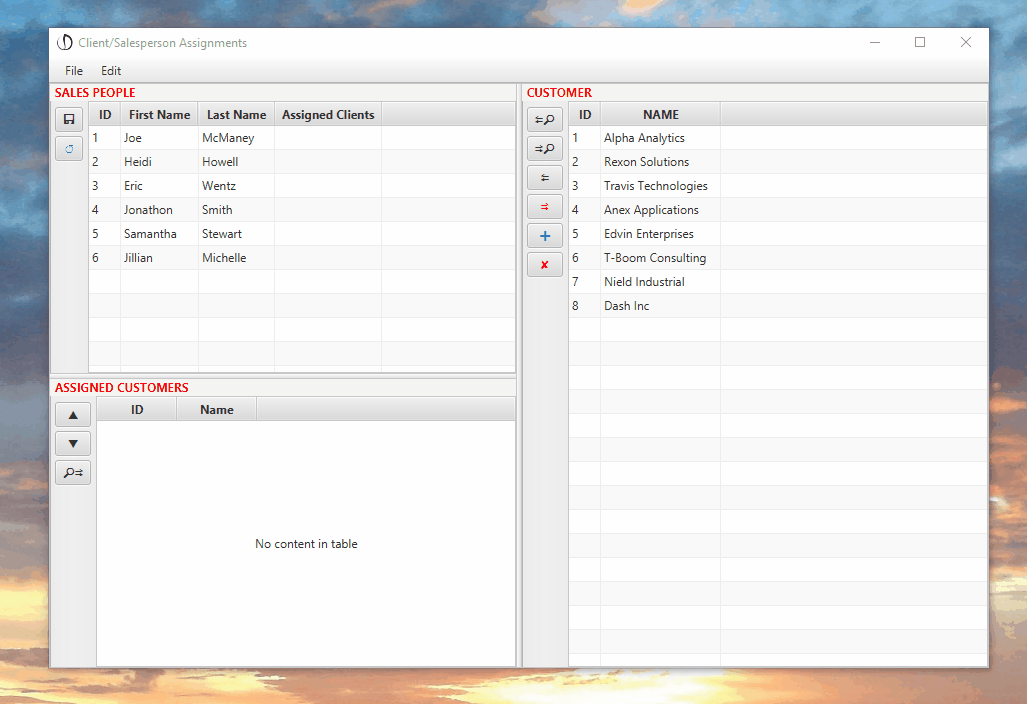Click the save floppy-disk icon in Sales People
The image size is (1027, 704).
click(x=69, y=119)
